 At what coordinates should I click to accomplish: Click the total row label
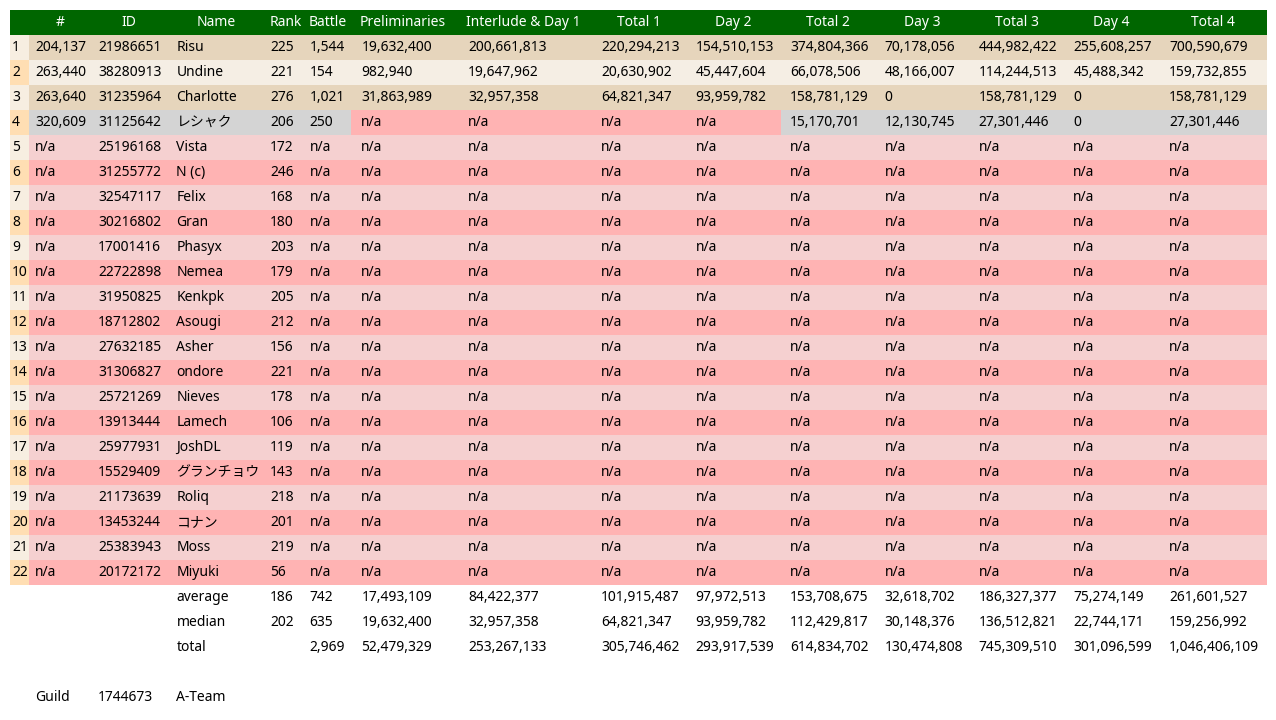192,647
